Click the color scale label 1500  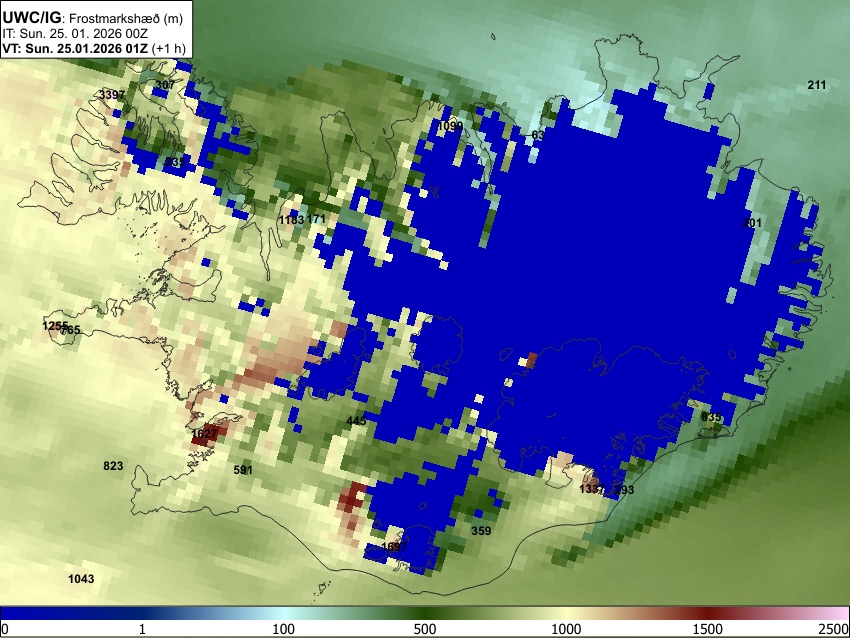tap(708, 629)
